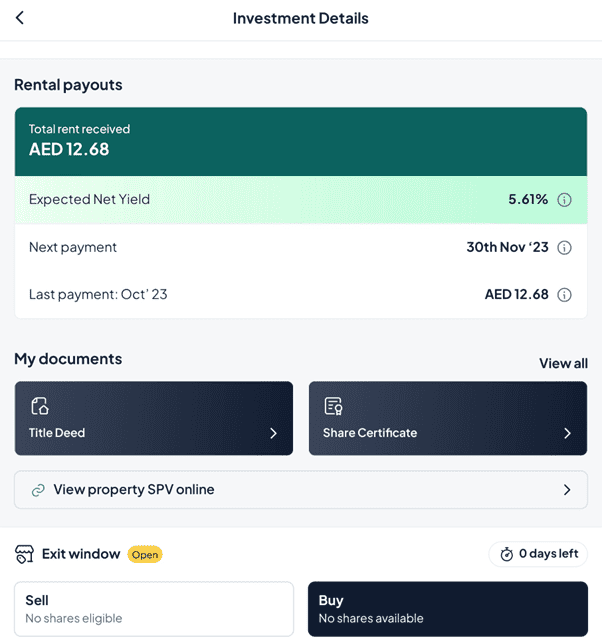Screen dimensions: 602x643
Task: Click info icon beside Expected Net Yield
Action: pyautogui.click(x=564, y=200)
